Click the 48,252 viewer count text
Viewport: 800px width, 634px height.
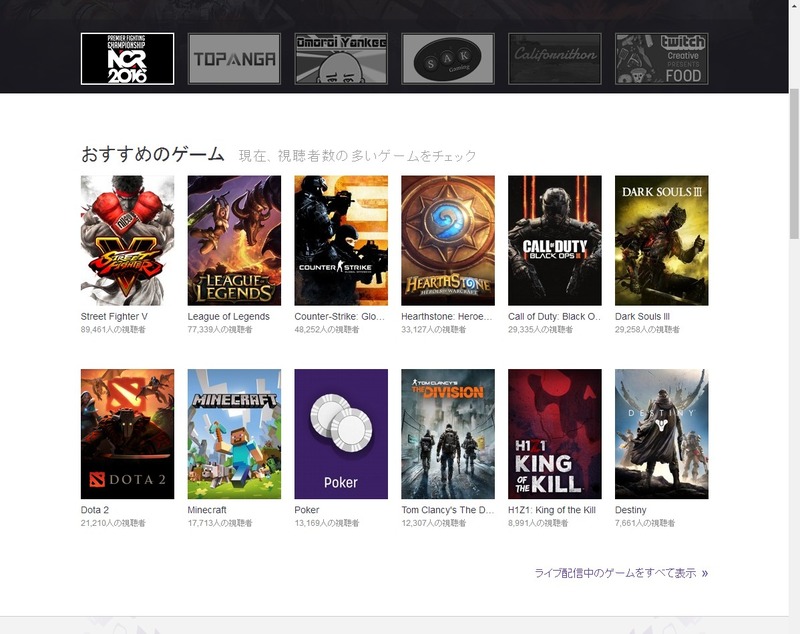pyautogui.click(x=327, y=329)
